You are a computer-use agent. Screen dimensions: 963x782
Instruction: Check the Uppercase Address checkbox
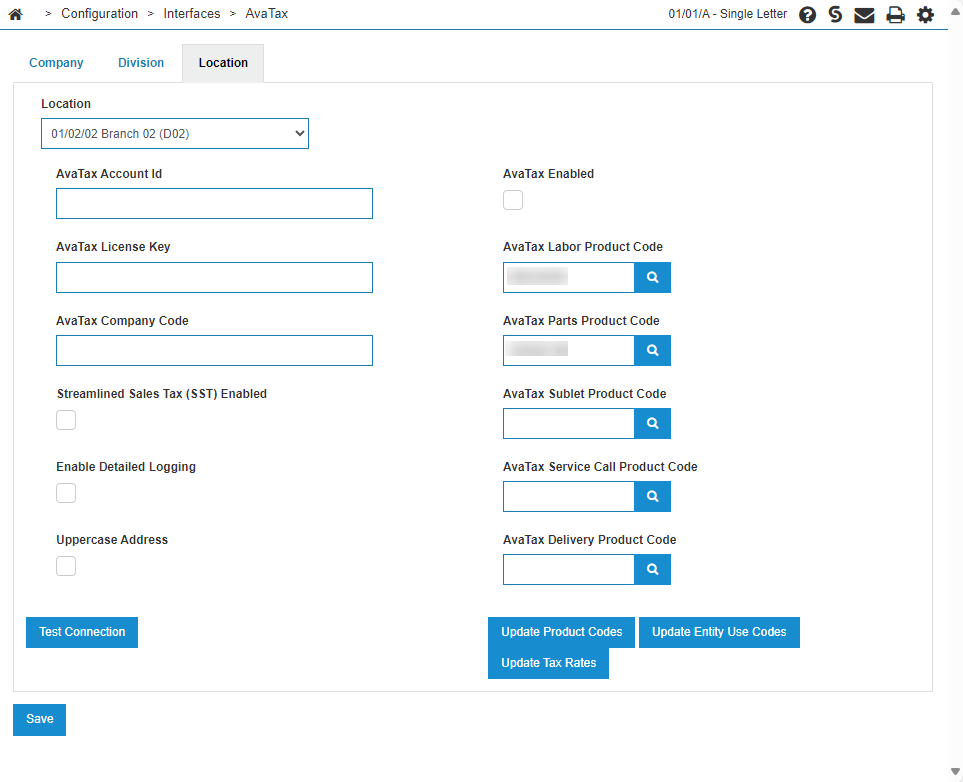(x=66, y=566)
